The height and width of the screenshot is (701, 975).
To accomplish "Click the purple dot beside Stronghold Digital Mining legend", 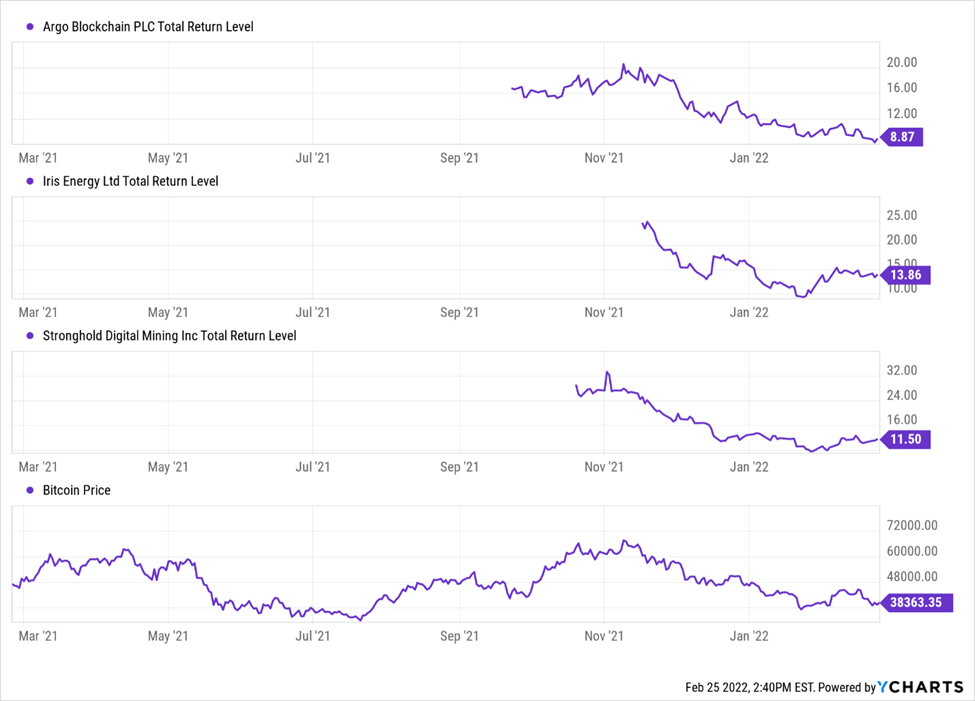I will point(31,336).
